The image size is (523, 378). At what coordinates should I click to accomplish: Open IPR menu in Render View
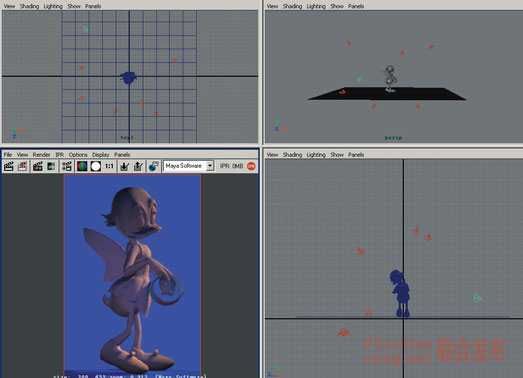point(59,154)
